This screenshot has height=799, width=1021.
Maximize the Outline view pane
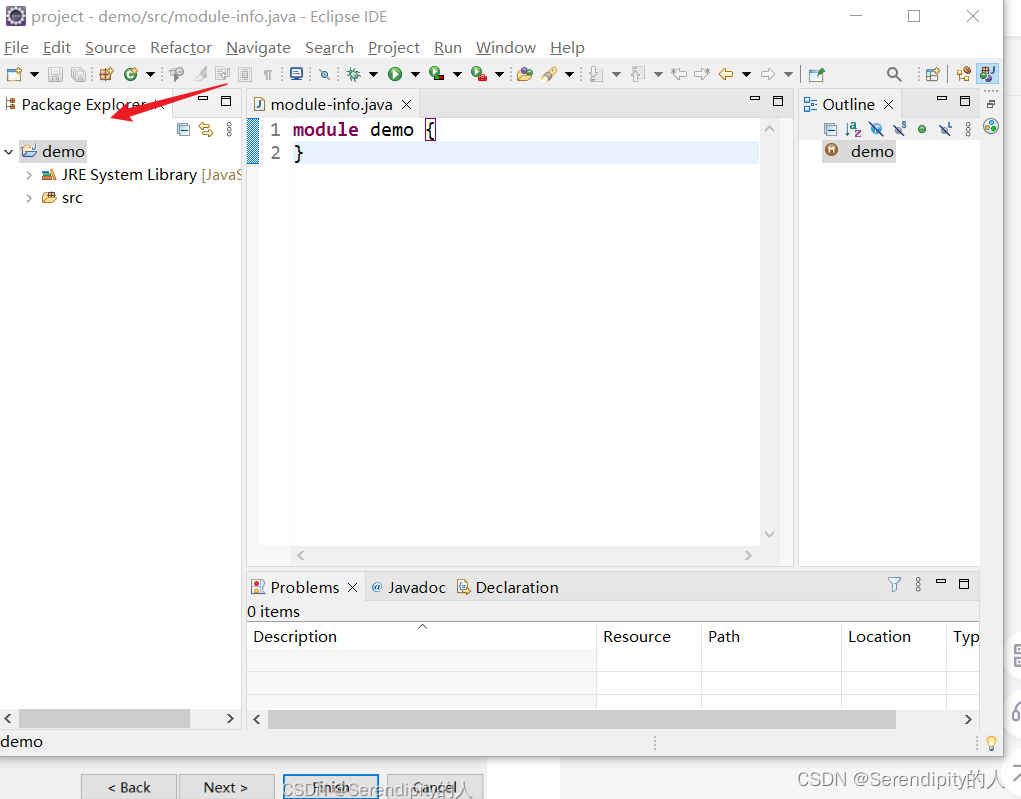965,101
